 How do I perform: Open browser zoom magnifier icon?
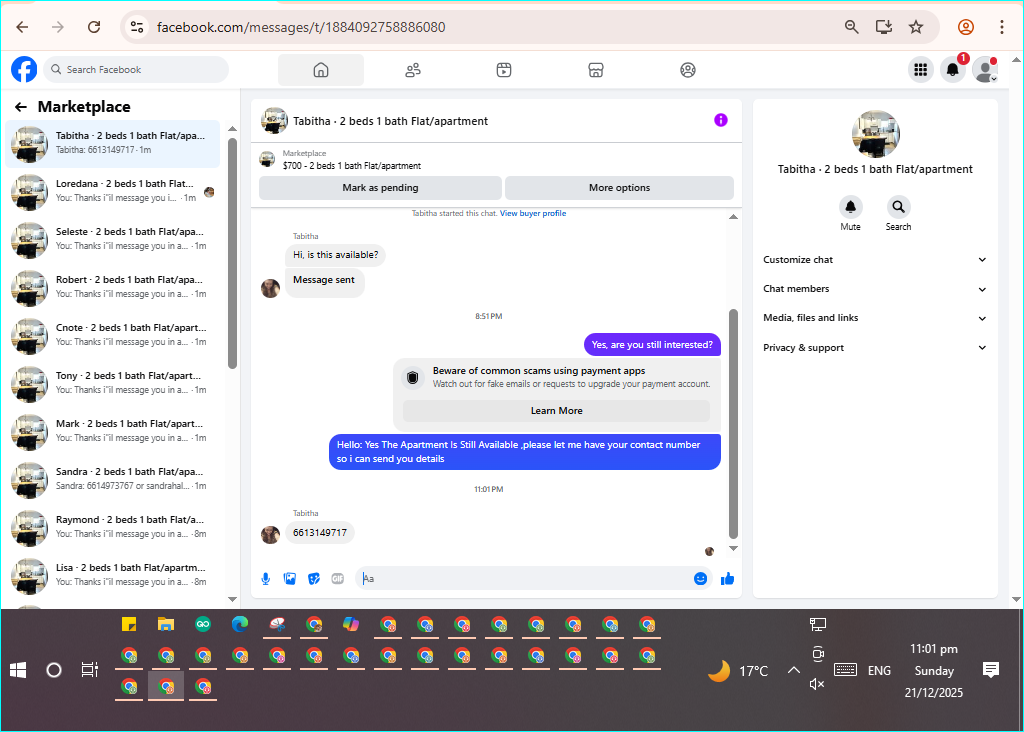852,27
